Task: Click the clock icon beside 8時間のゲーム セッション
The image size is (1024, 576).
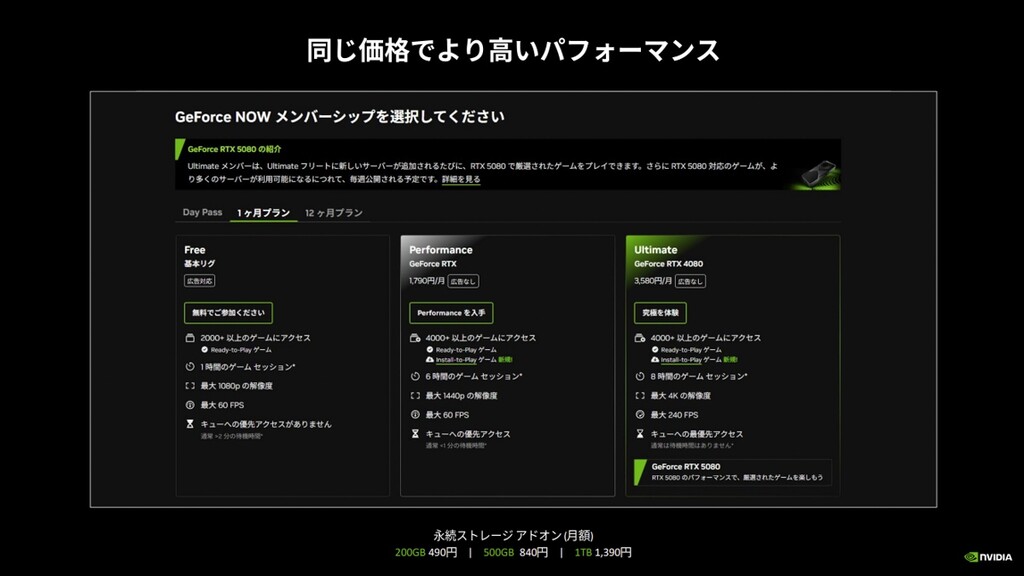Action: 640,376
